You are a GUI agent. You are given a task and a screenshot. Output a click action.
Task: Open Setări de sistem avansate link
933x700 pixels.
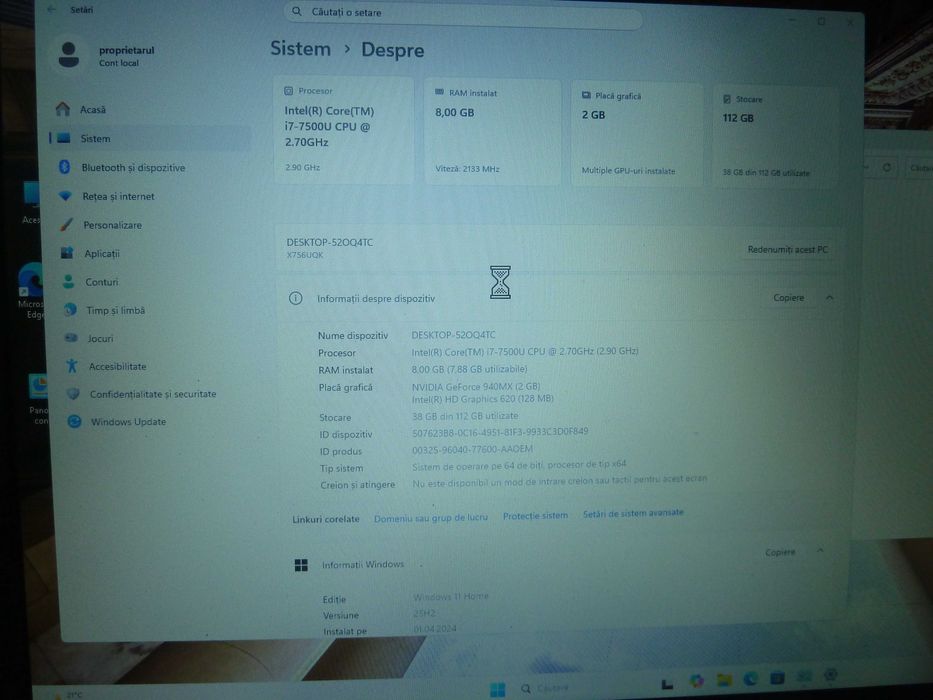pyautogui.click(x=633, y=513)
